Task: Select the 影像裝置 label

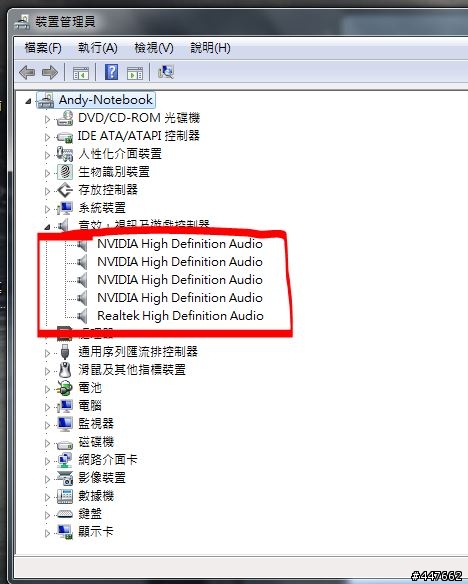Action: [102, 477]
